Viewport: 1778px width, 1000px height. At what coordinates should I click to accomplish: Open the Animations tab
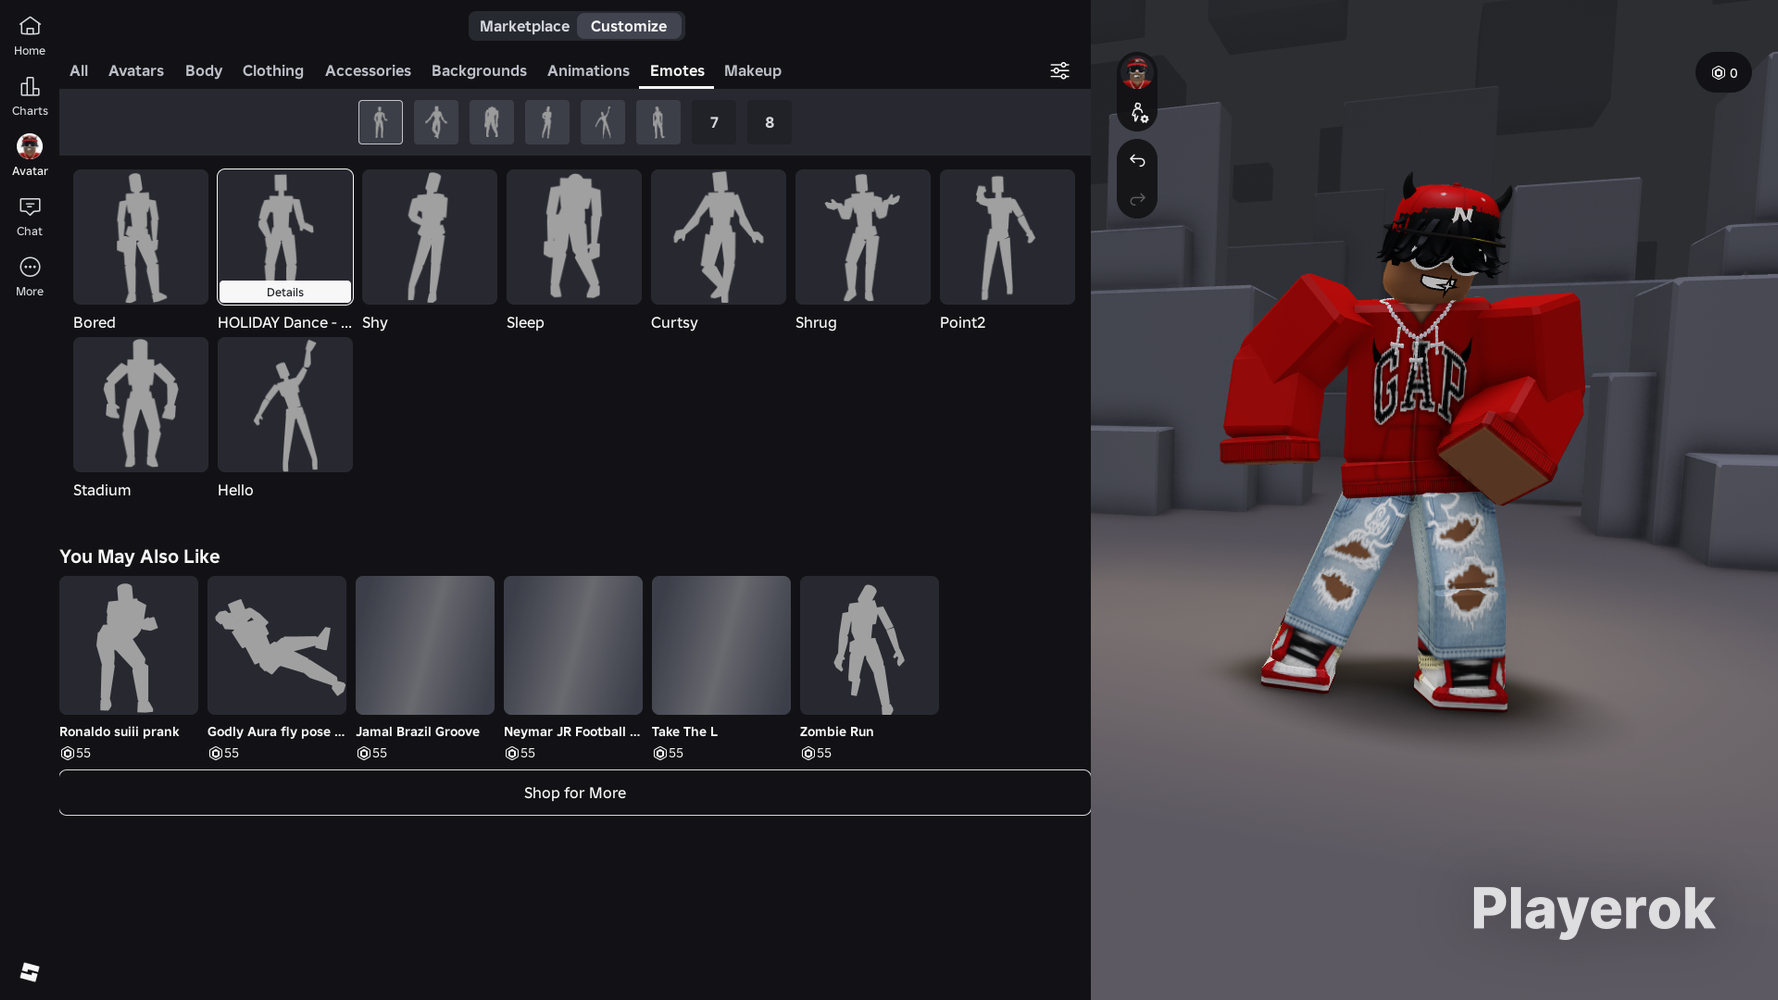588,71
